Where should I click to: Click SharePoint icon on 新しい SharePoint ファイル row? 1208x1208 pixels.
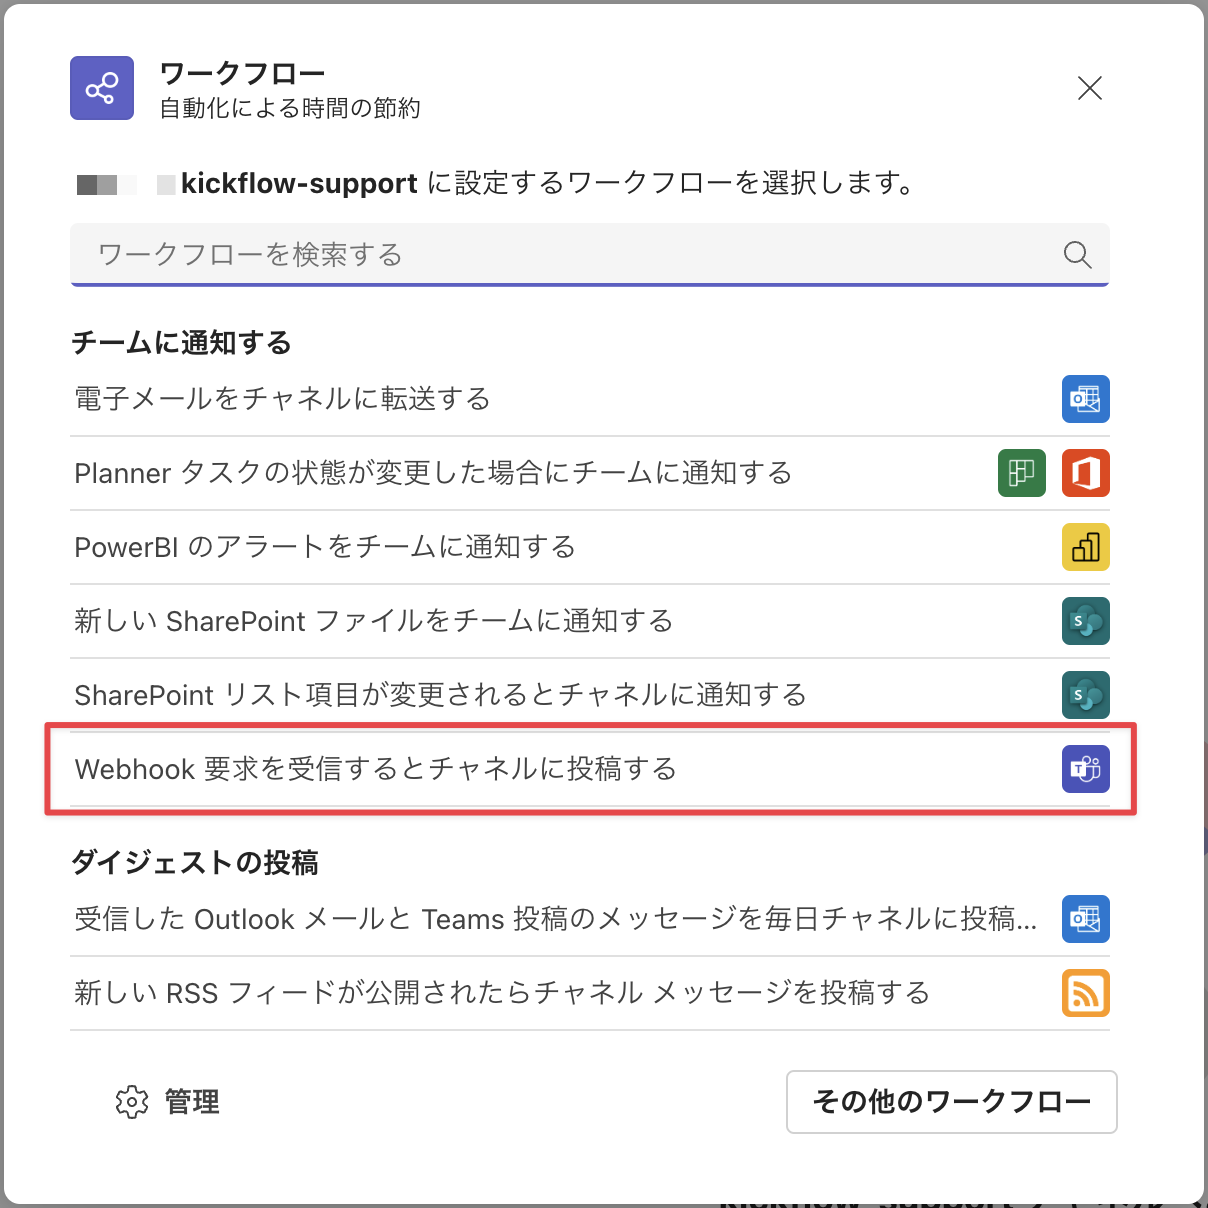coord(1086,621)
